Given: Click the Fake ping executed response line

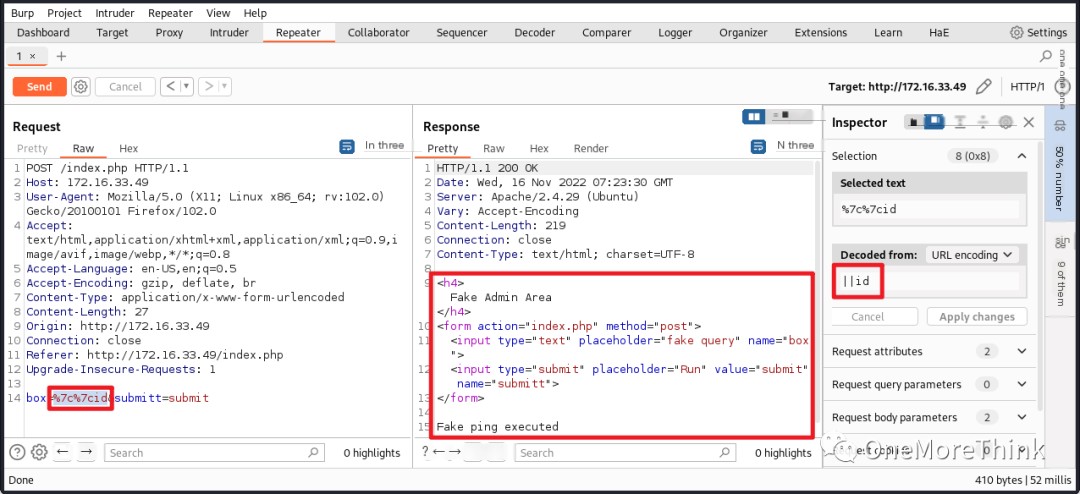Looking at the screenshot, I should coord(497,426).
